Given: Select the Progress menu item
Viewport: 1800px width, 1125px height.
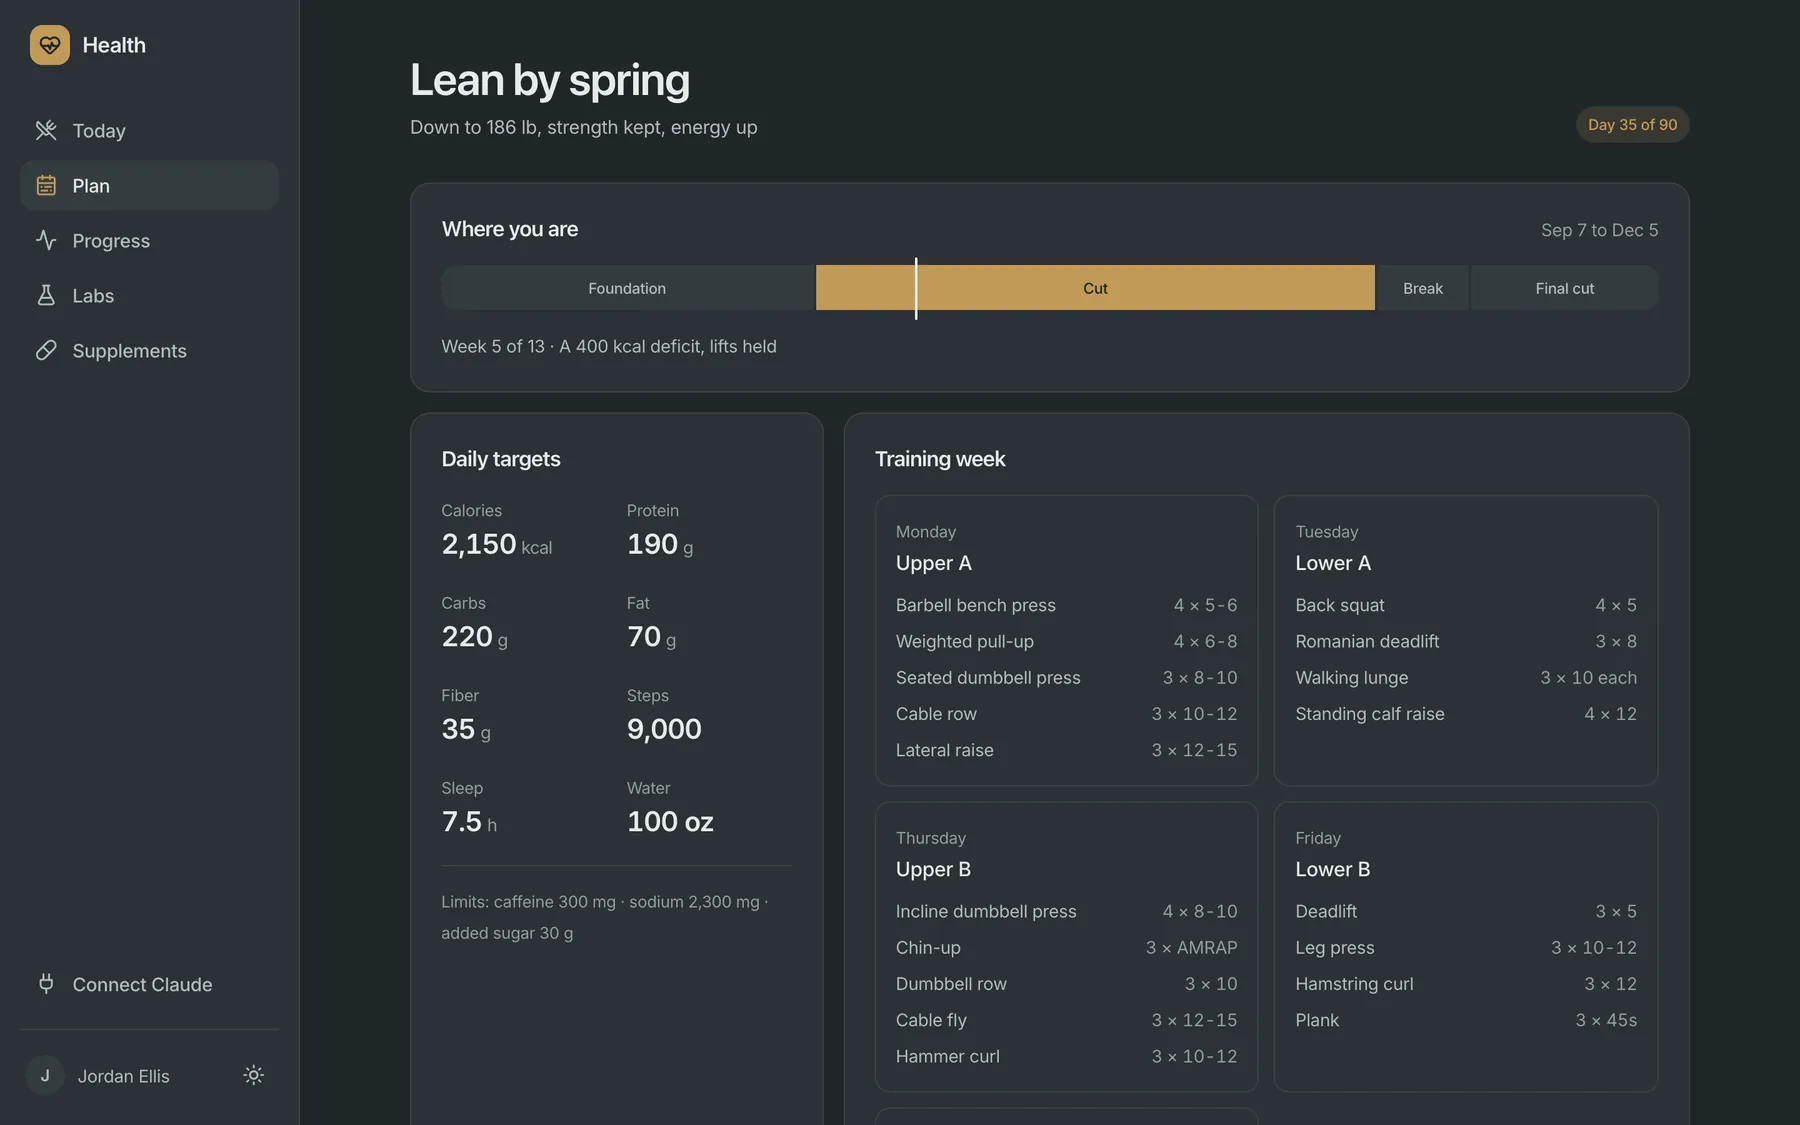Looking at the screenshot, I should tap(149, 240).
